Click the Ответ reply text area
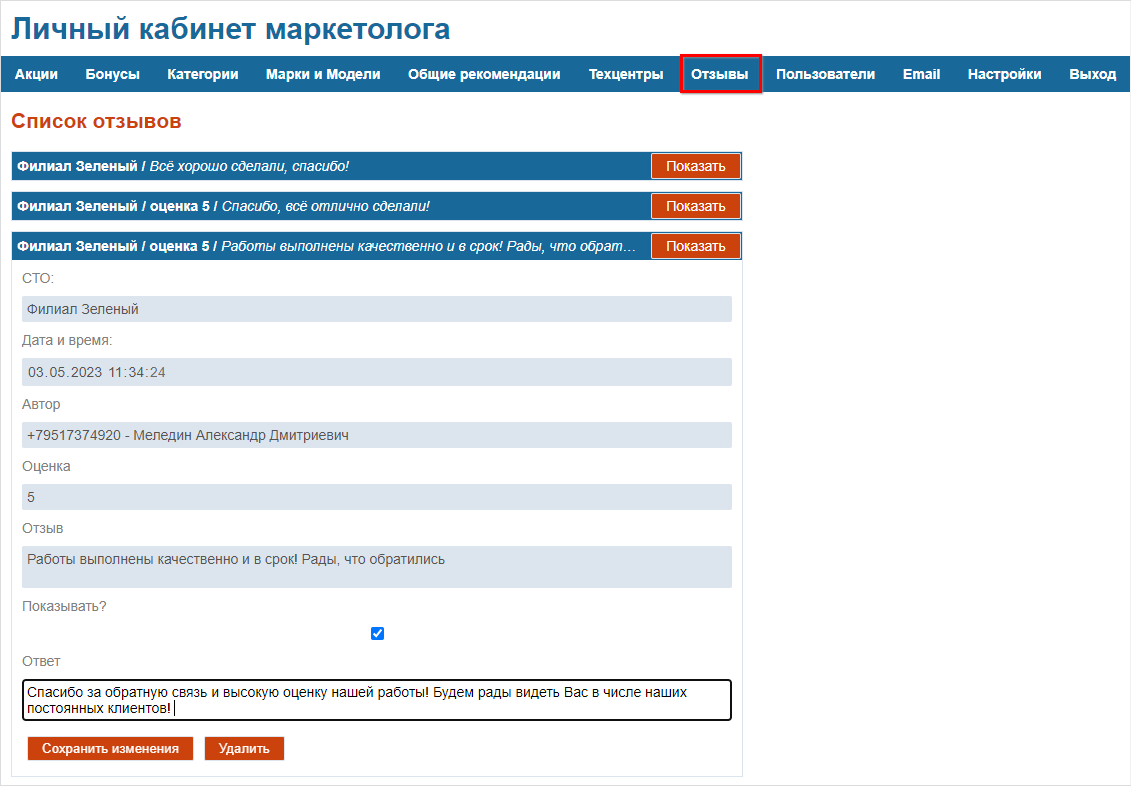 [377, 699]
